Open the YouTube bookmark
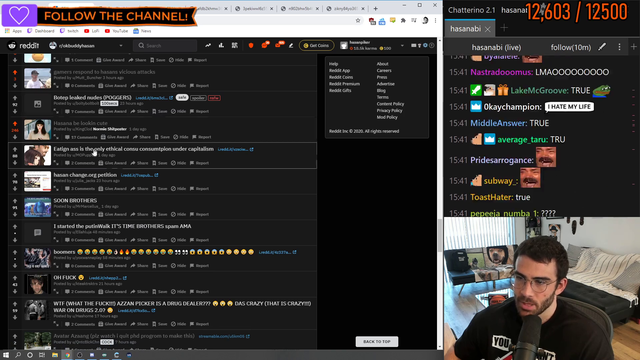This screenshot has width=640, height=360. click(x=116, y=31)
